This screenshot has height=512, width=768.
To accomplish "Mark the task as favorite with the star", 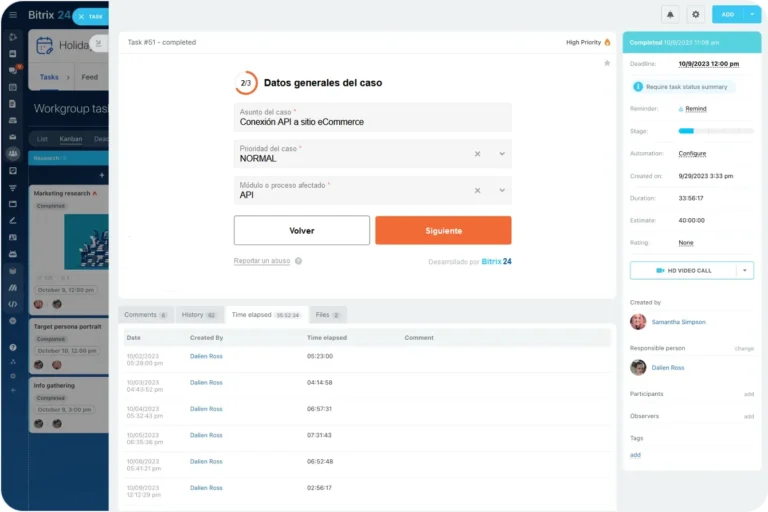I will 607,63.
